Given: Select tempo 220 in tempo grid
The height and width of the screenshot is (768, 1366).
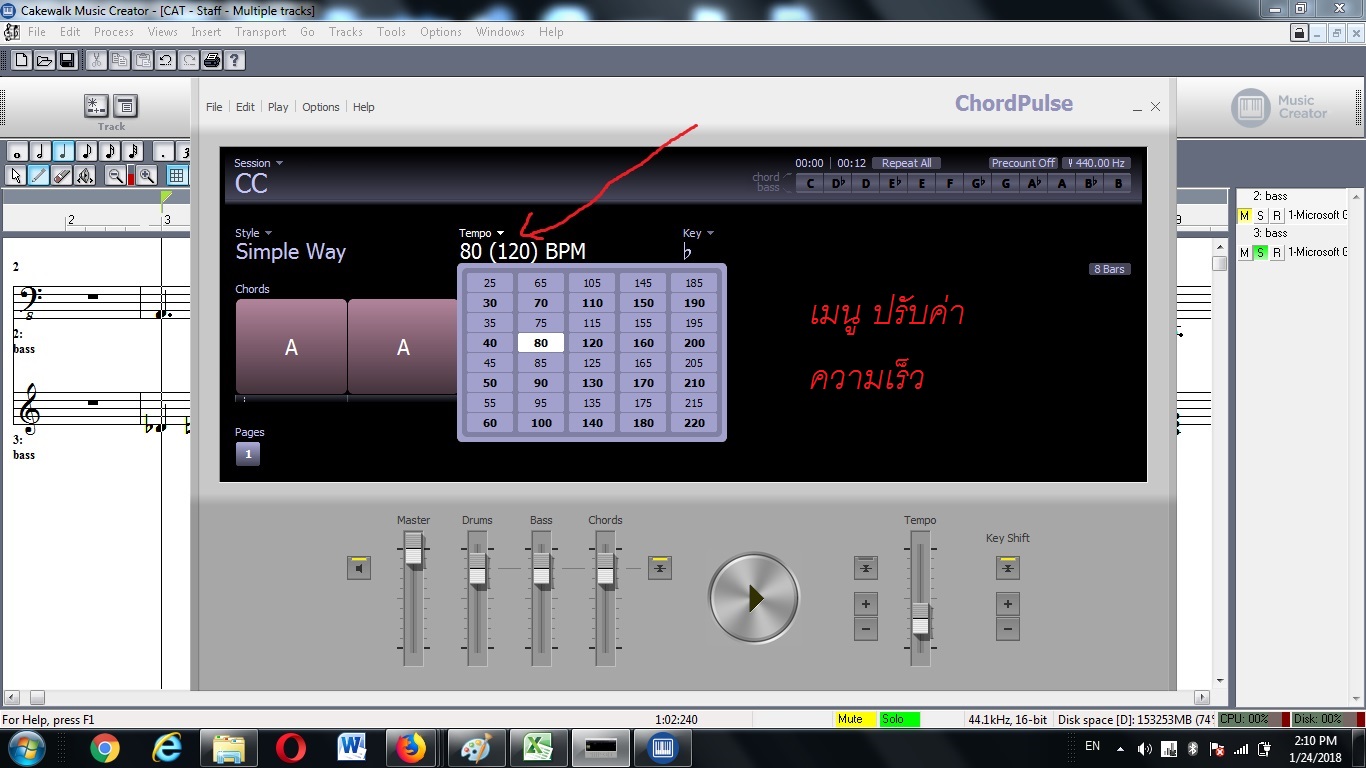Looking at the screenshot, I should point(694,423).
